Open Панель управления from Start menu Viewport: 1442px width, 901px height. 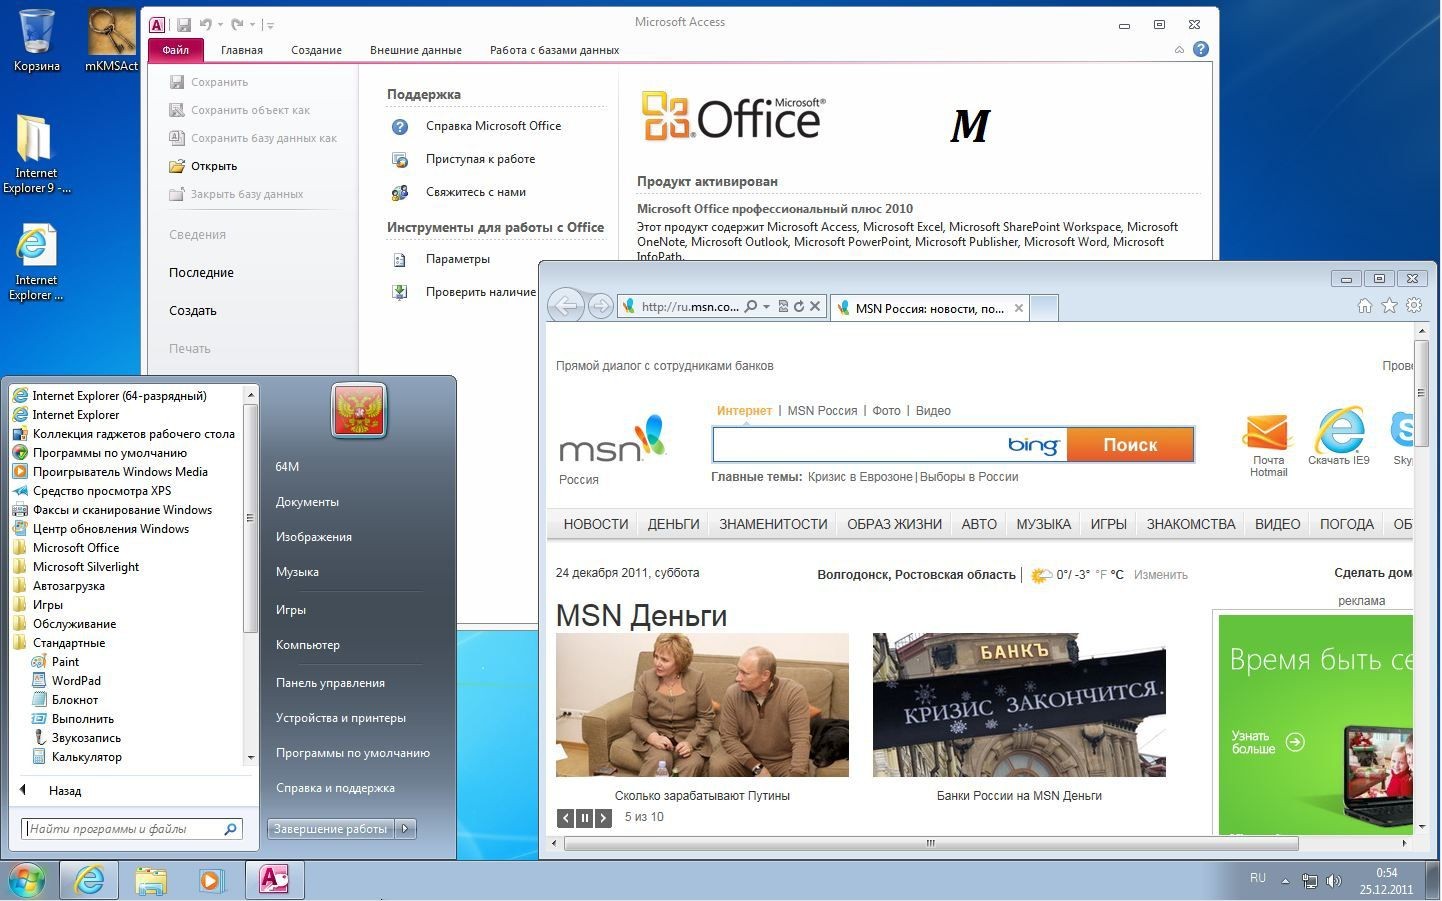[x=330, y=683]
